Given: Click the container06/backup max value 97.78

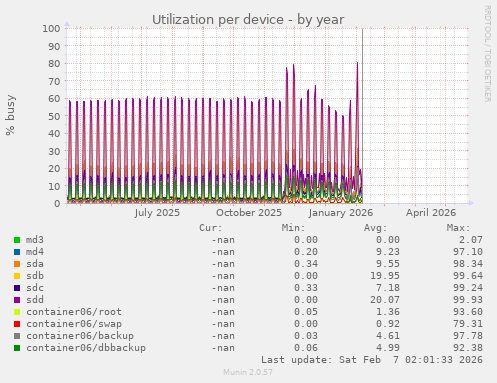Looking at the screenshot, I should coord(468,336).
